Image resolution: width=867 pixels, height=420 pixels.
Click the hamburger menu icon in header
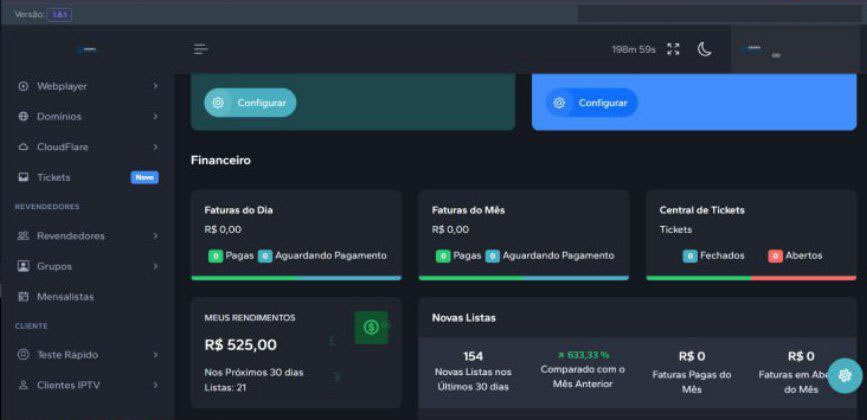pyautogui.click(x=201, y=49)
